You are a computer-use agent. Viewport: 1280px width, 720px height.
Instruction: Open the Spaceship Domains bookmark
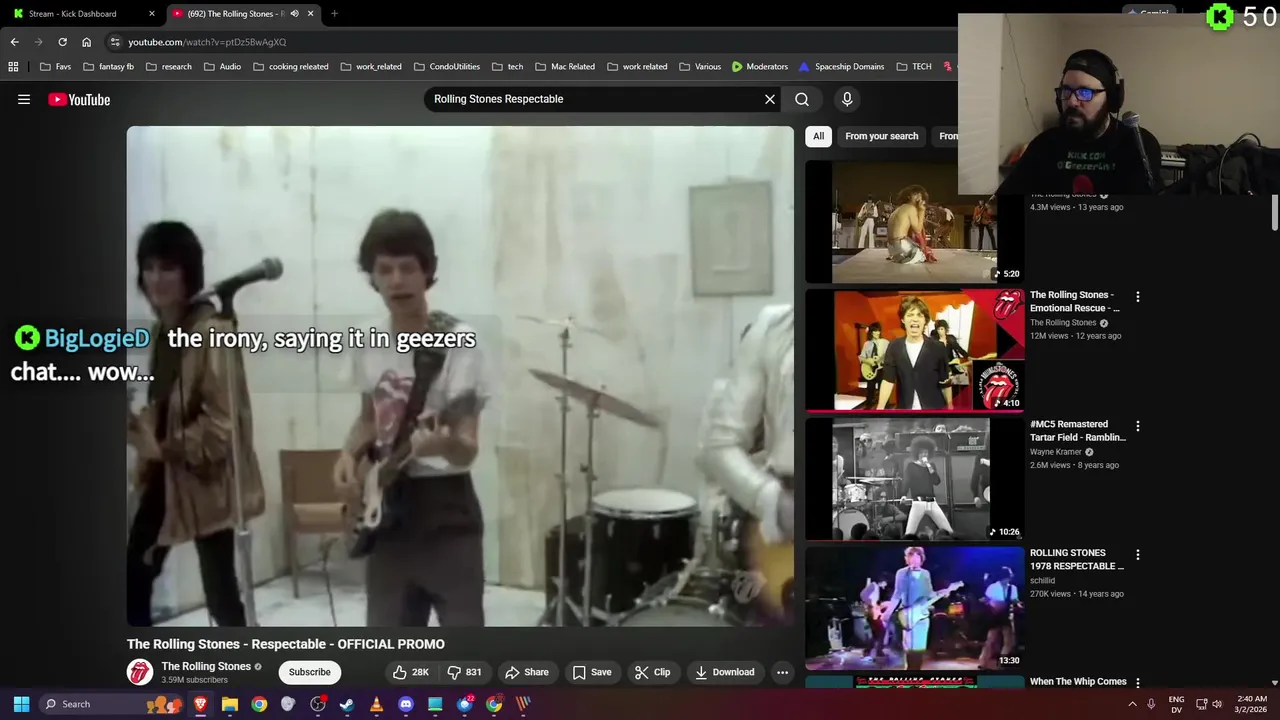841,67
